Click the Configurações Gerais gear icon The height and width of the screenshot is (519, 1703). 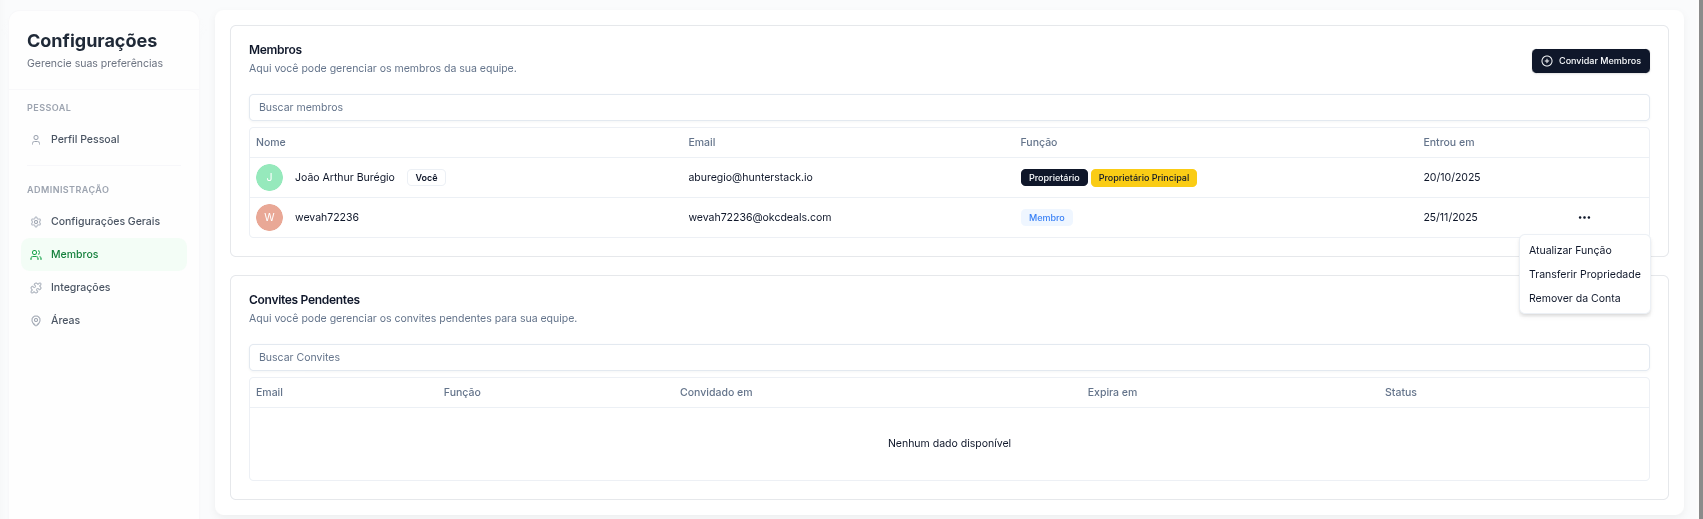coord(36,222)
